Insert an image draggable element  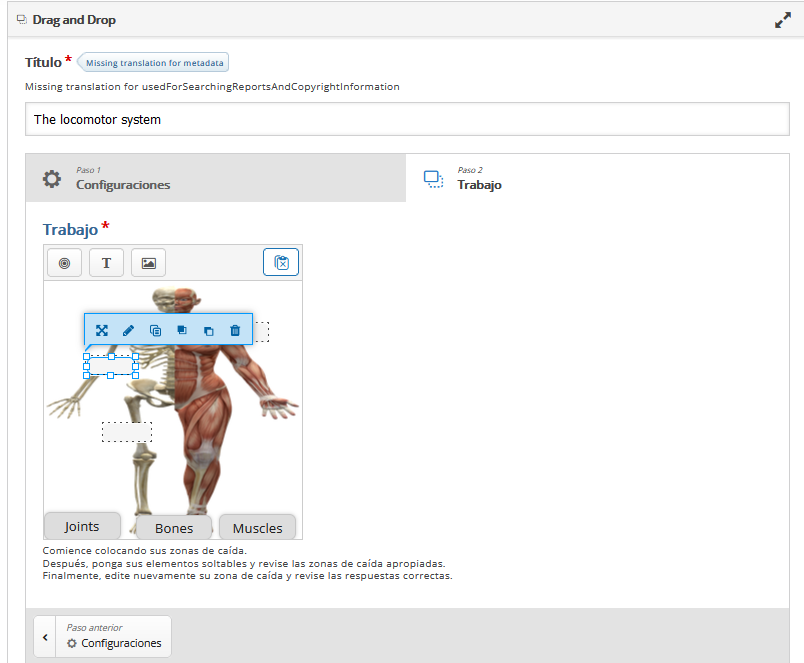[148, 263]
